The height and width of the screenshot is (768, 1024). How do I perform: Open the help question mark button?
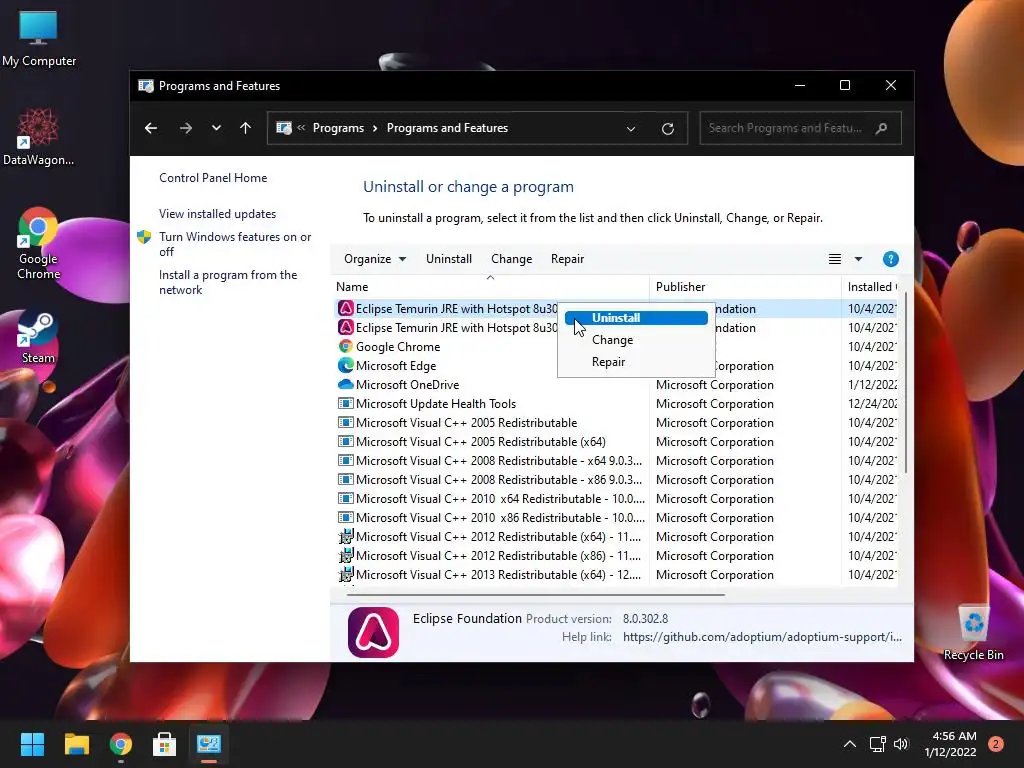tap(890, 259)
